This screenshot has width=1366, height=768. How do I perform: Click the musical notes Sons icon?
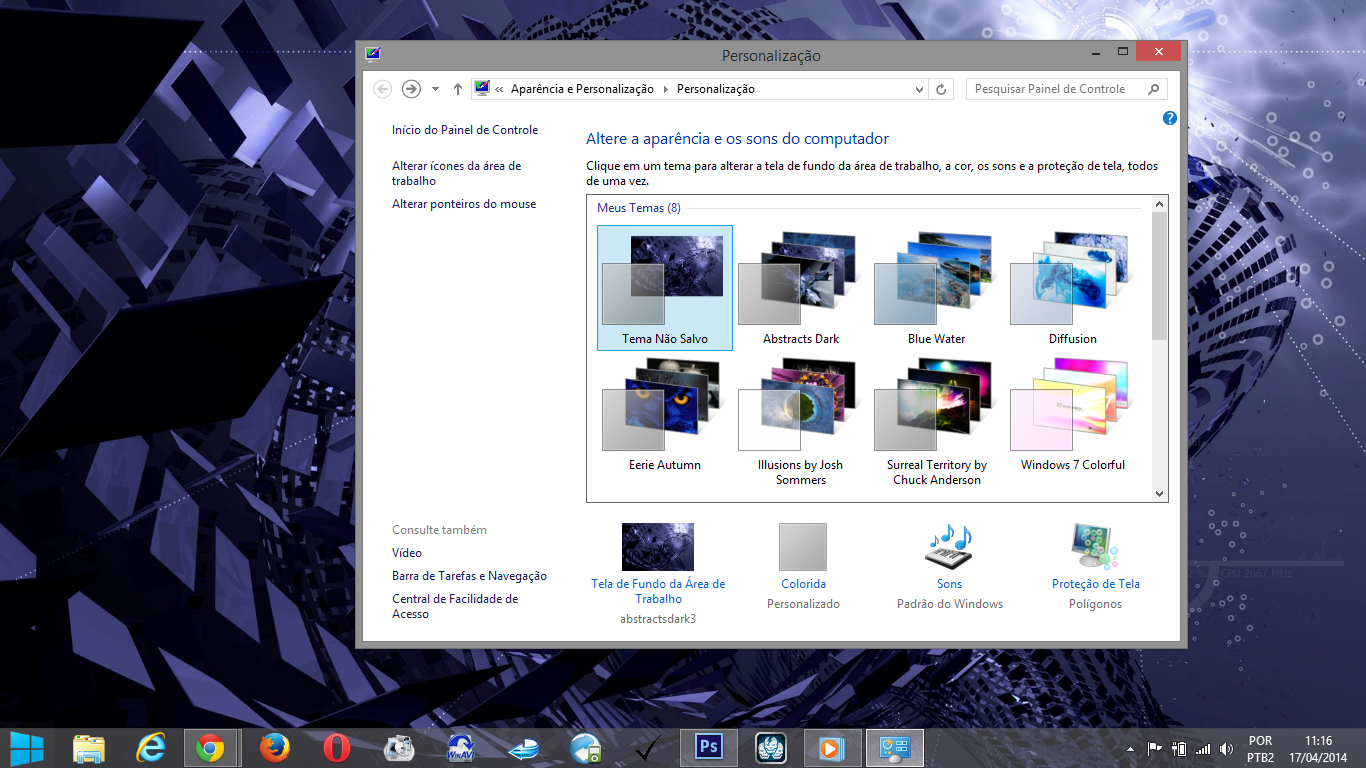(949, 547)
